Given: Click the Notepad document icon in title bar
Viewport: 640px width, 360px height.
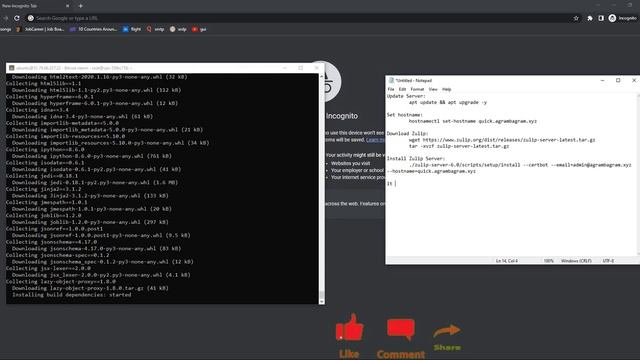Looking at the screenshot, I should [x=391, y=80].
